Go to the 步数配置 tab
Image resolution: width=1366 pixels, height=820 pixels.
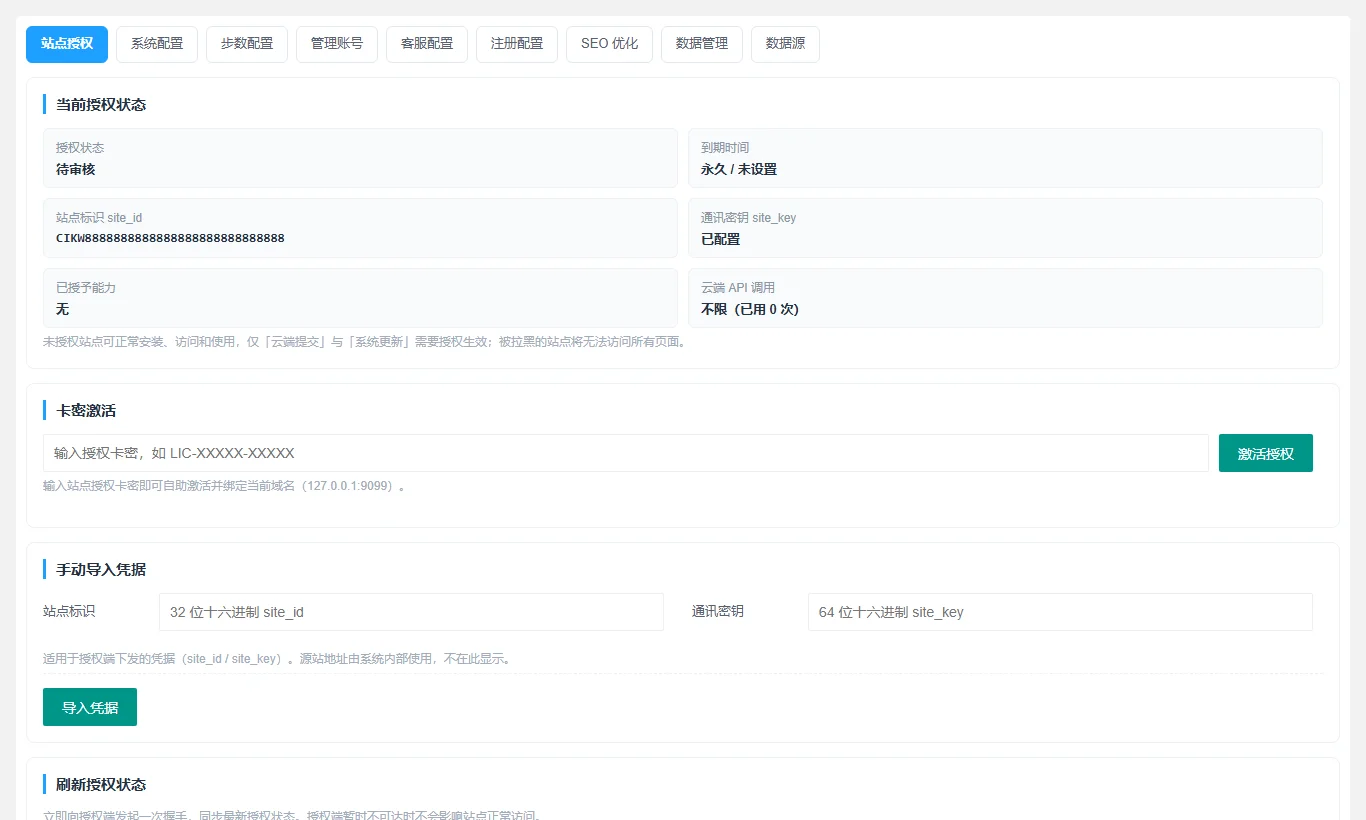coord(247,44)
